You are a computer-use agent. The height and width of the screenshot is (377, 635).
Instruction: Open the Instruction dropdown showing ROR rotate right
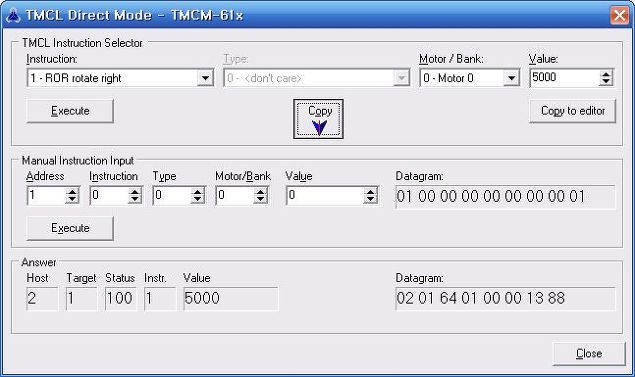tap(205, 78)
